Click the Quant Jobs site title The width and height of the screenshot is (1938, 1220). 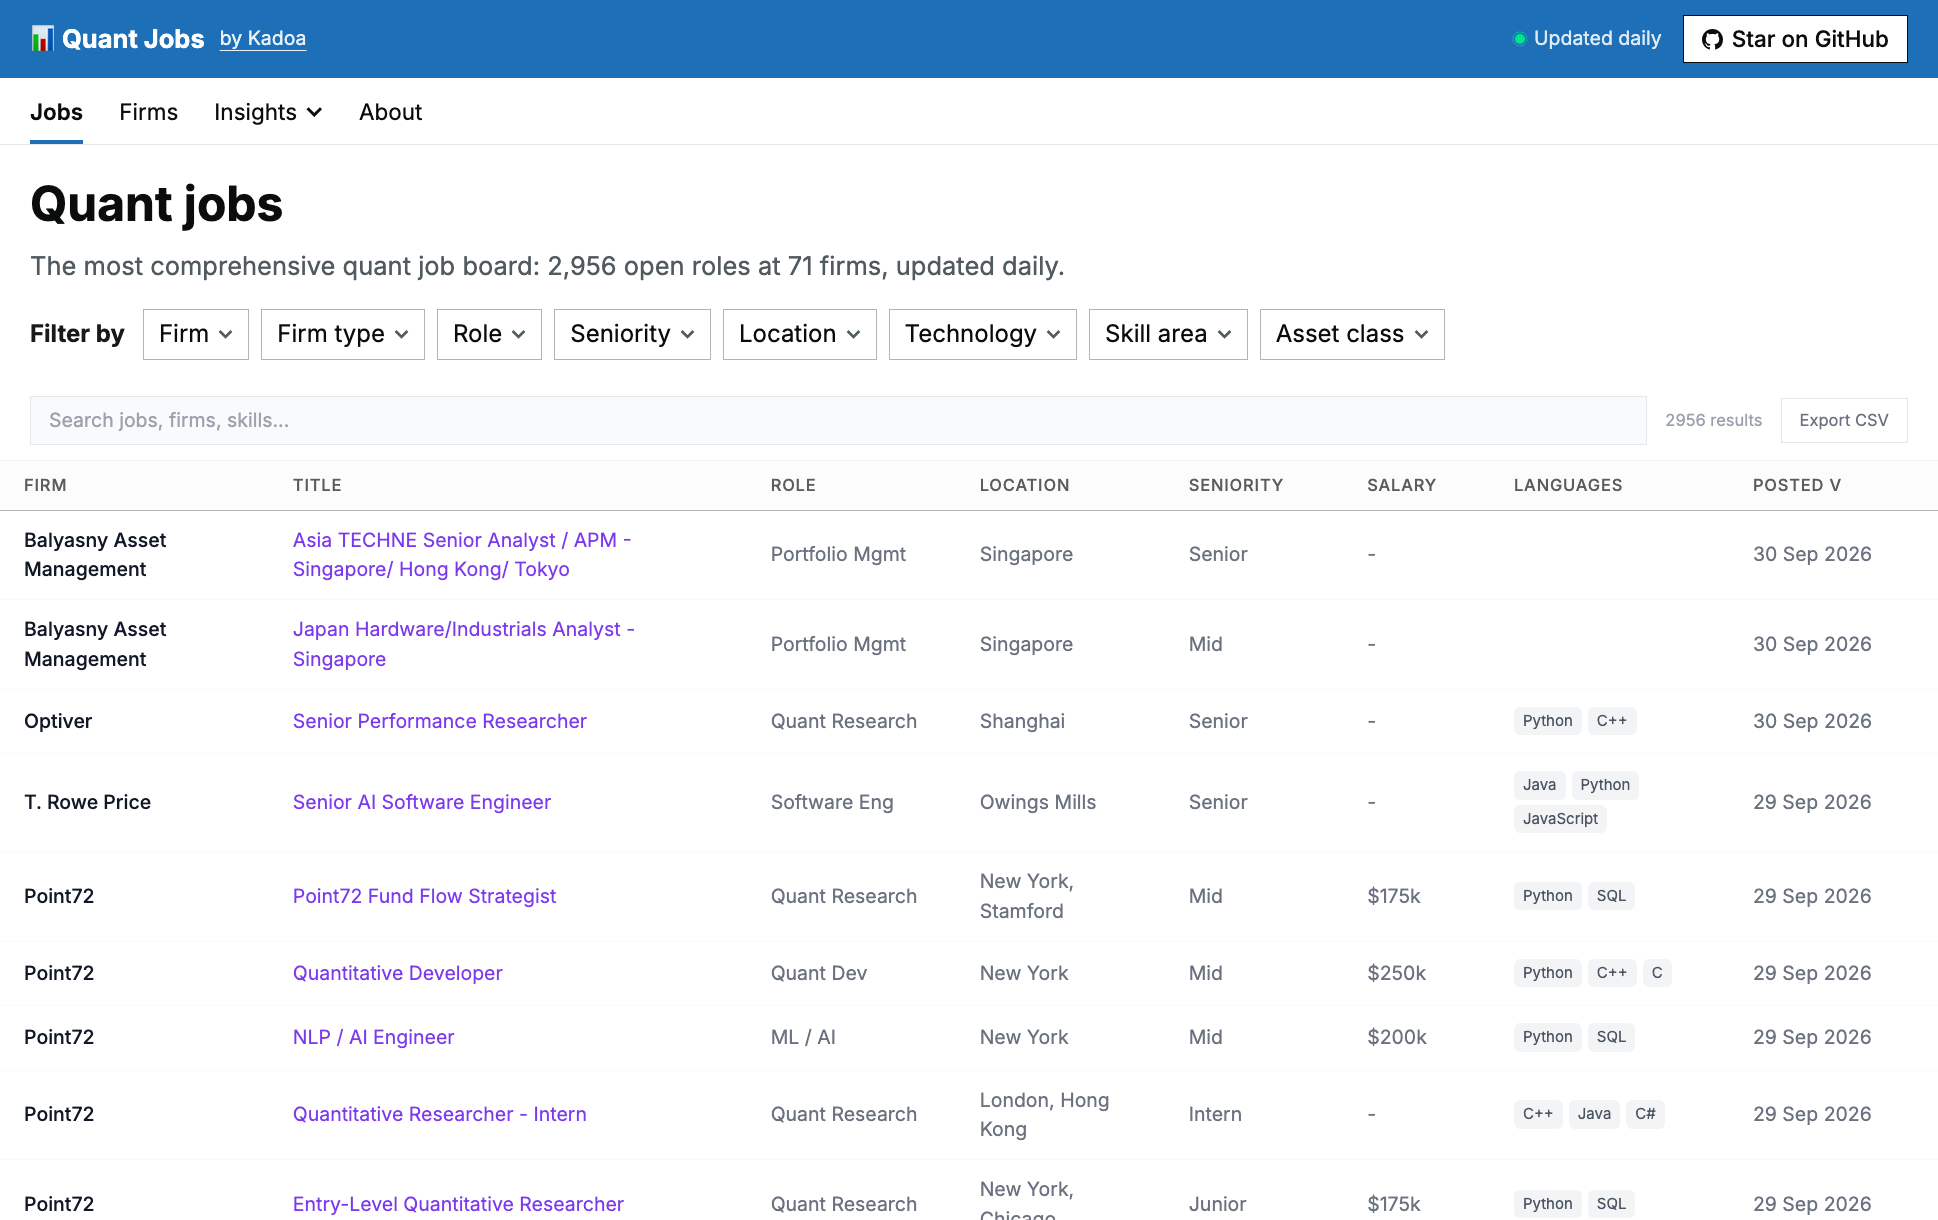coord(133,39)
